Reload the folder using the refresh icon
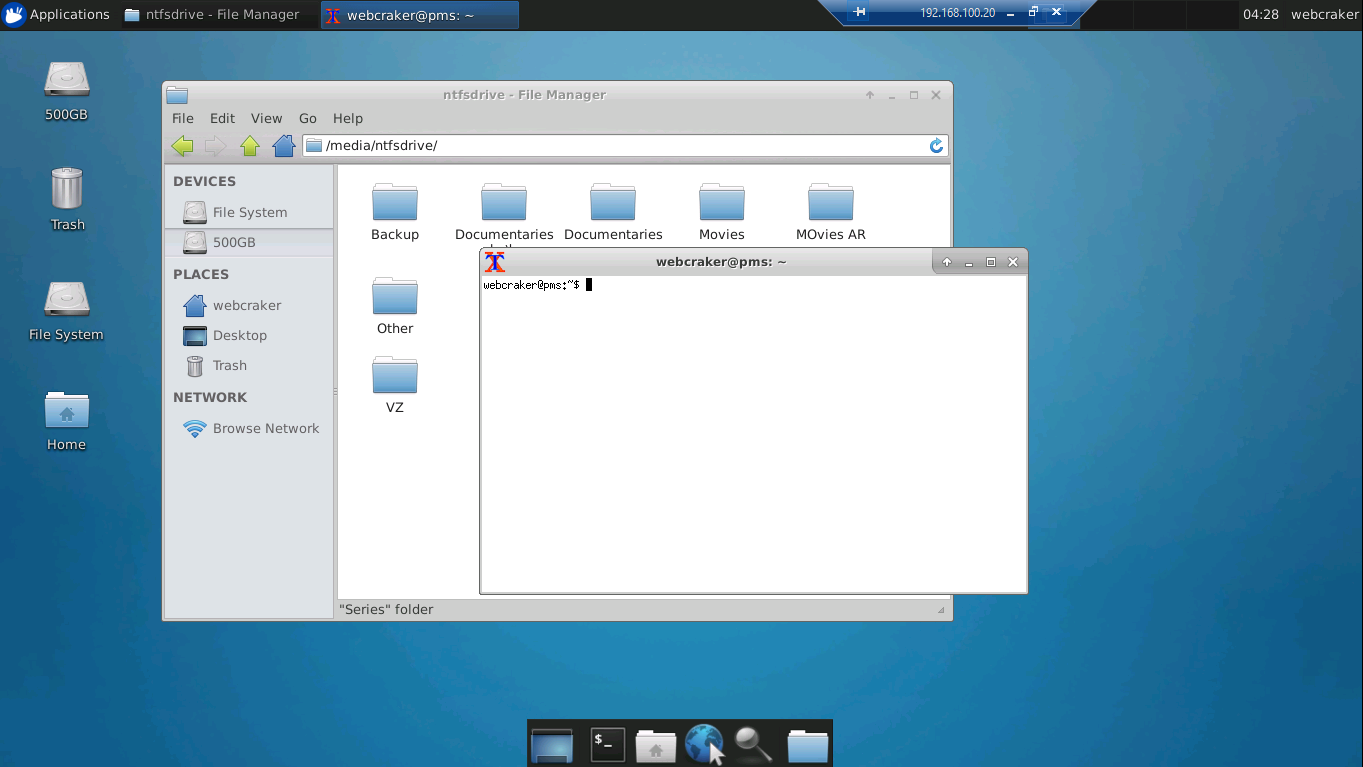 [x=936, y=146]
